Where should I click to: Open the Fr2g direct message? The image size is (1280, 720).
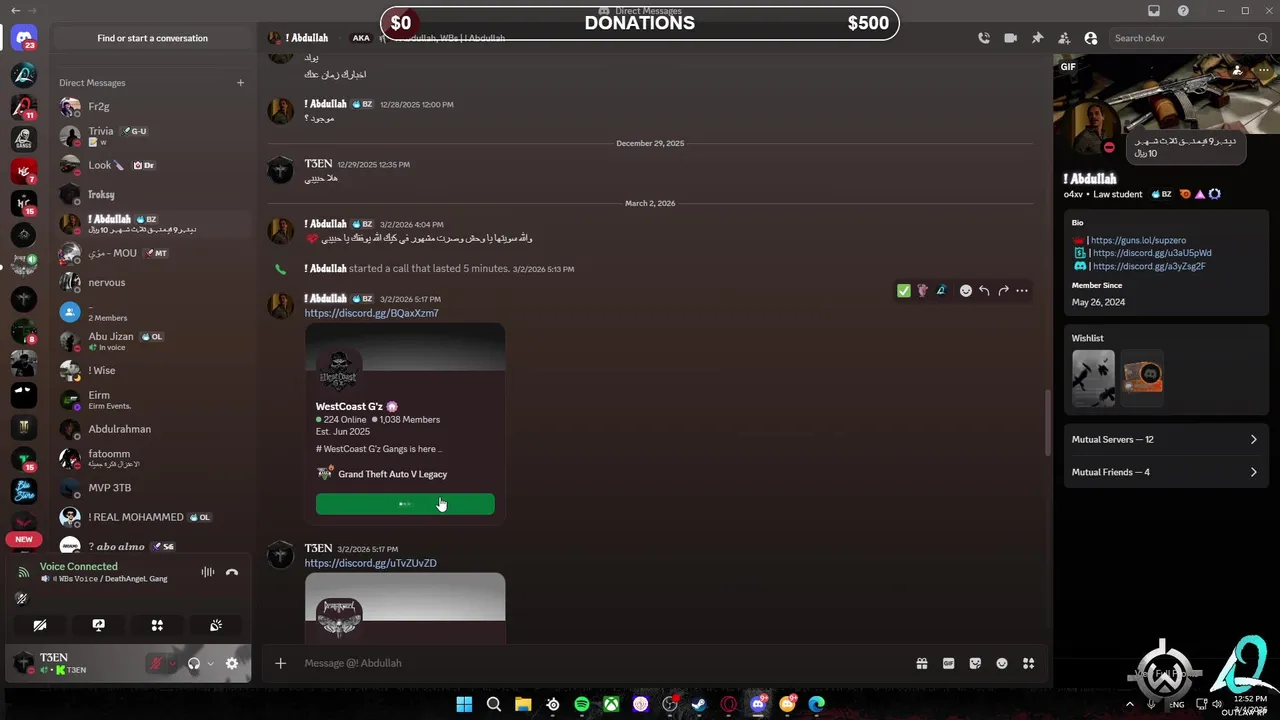[x=153, y=107]
